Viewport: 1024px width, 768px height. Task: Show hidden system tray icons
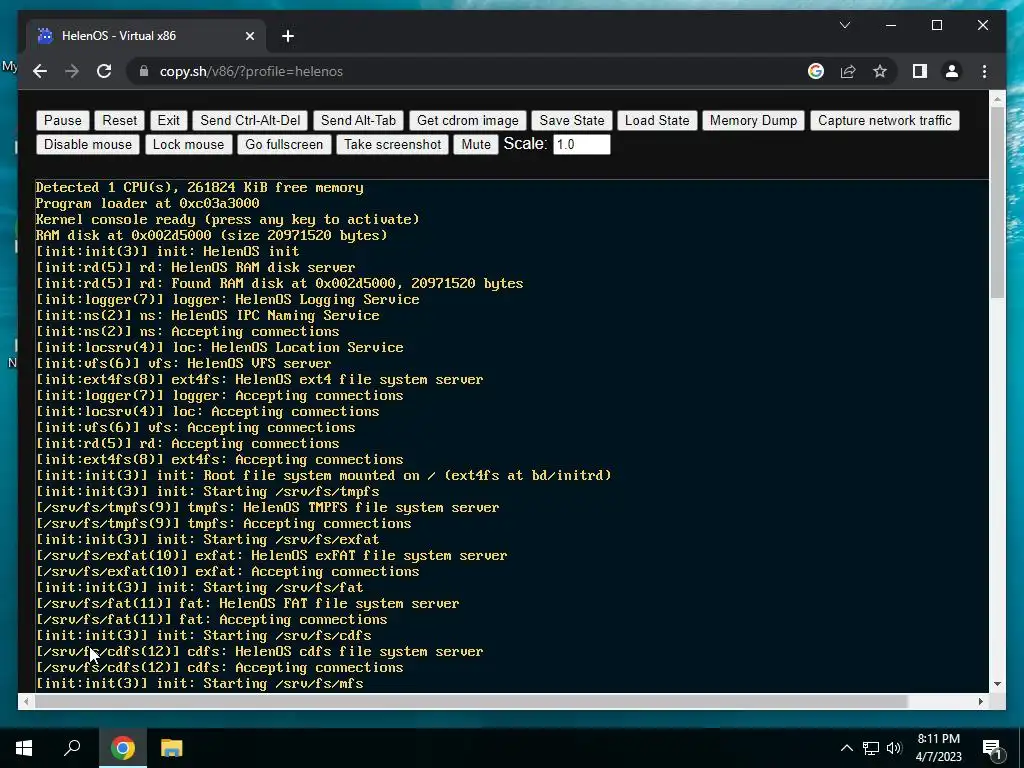(846, 748)
